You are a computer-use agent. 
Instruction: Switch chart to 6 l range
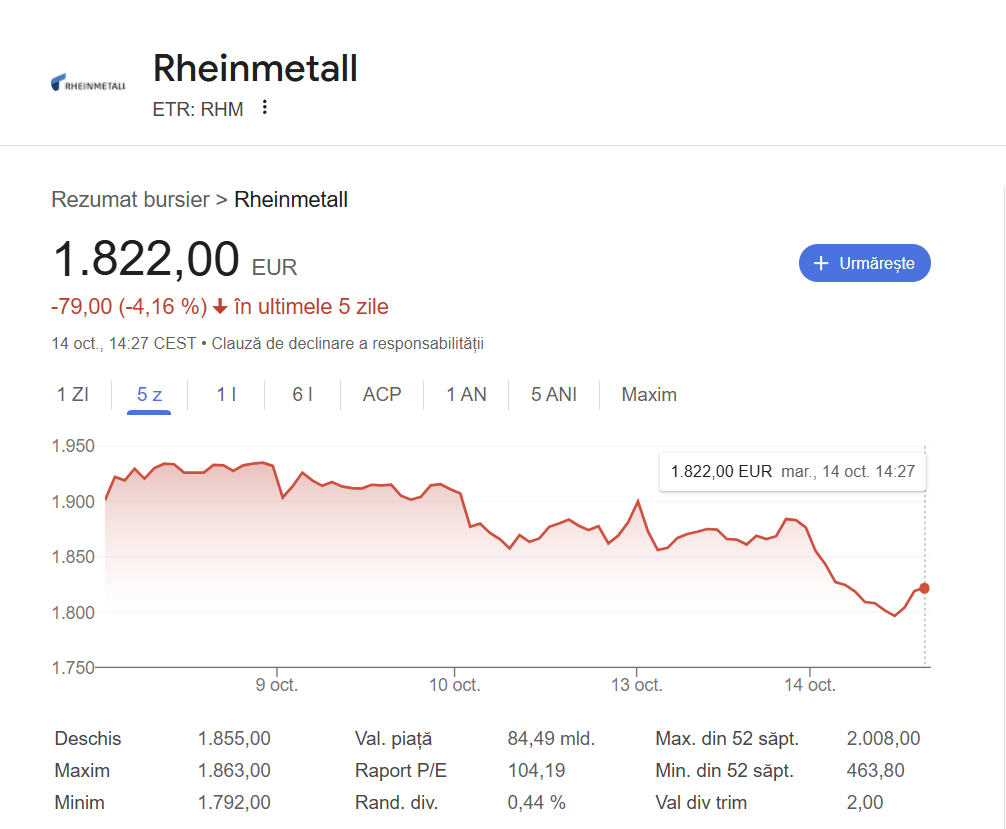tap(302, 394)
